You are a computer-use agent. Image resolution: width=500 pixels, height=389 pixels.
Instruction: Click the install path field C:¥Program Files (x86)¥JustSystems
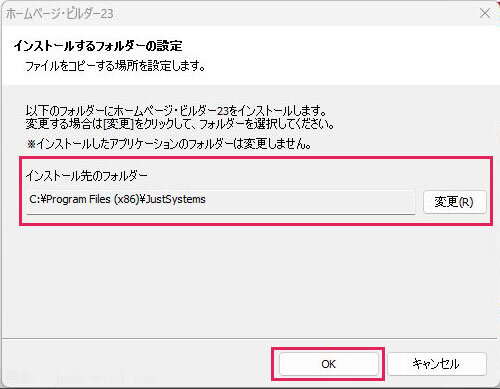tap(221, 202)
